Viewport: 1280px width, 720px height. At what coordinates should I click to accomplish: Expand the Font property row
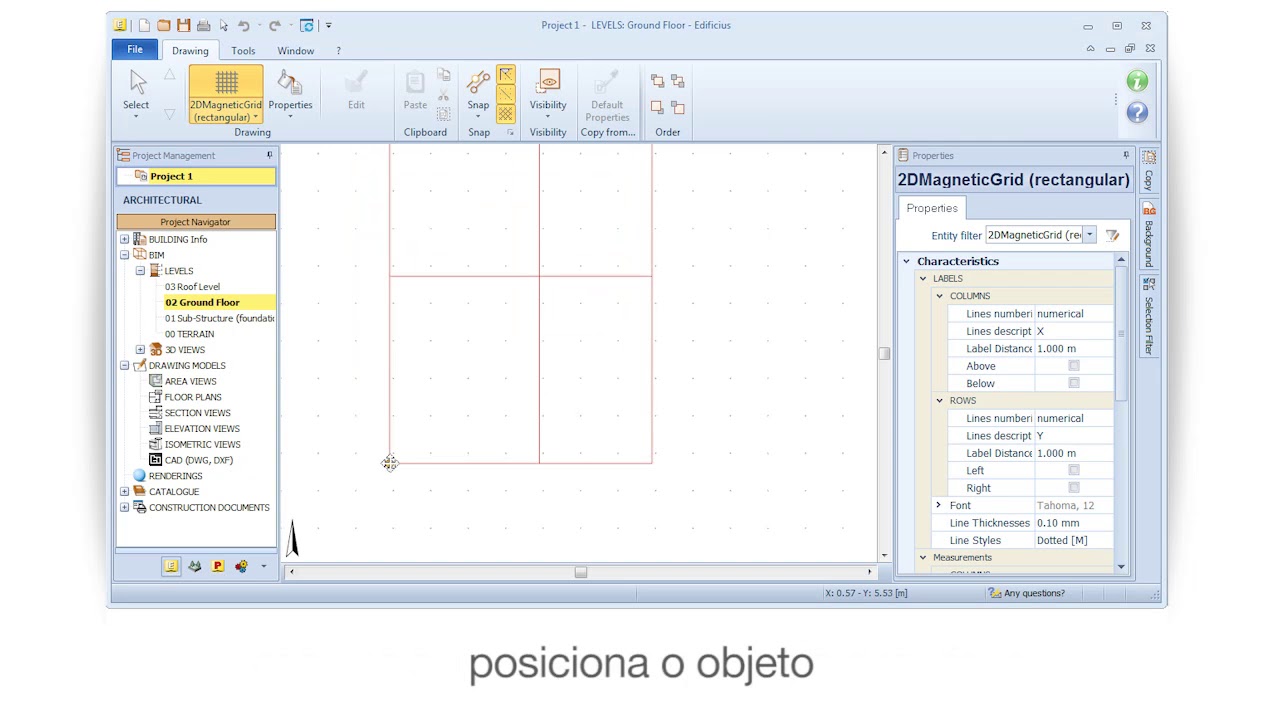[x=938, y=505]
